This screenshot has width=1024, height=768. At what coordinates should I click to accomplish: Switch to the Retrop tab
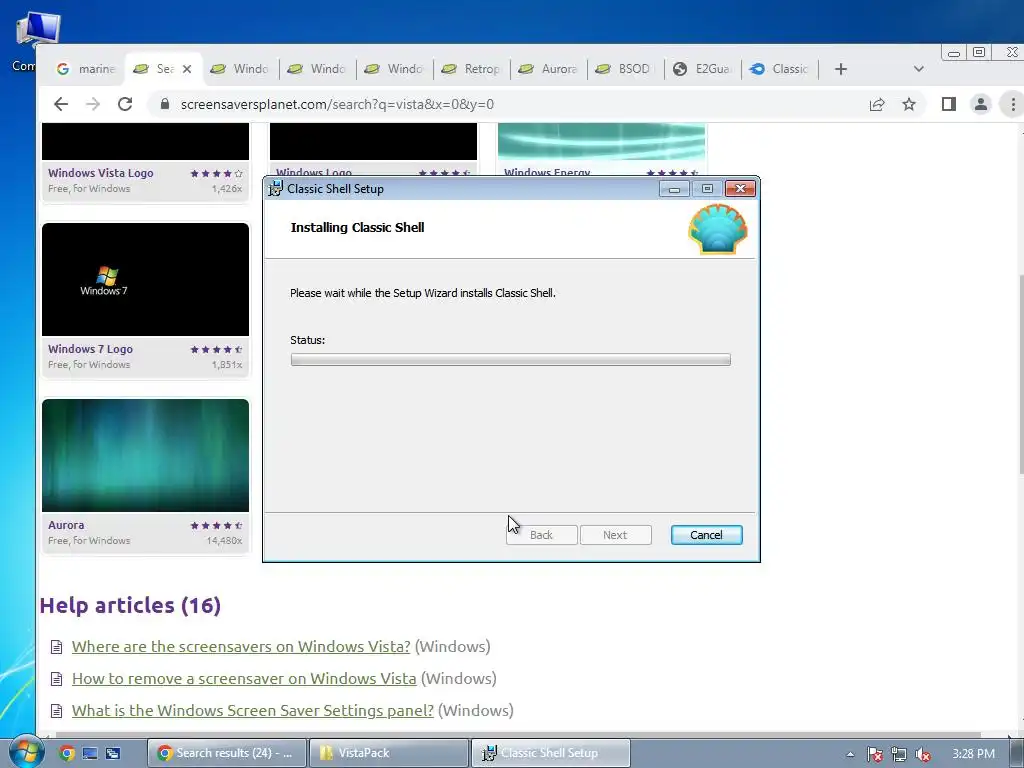point(472,69)
